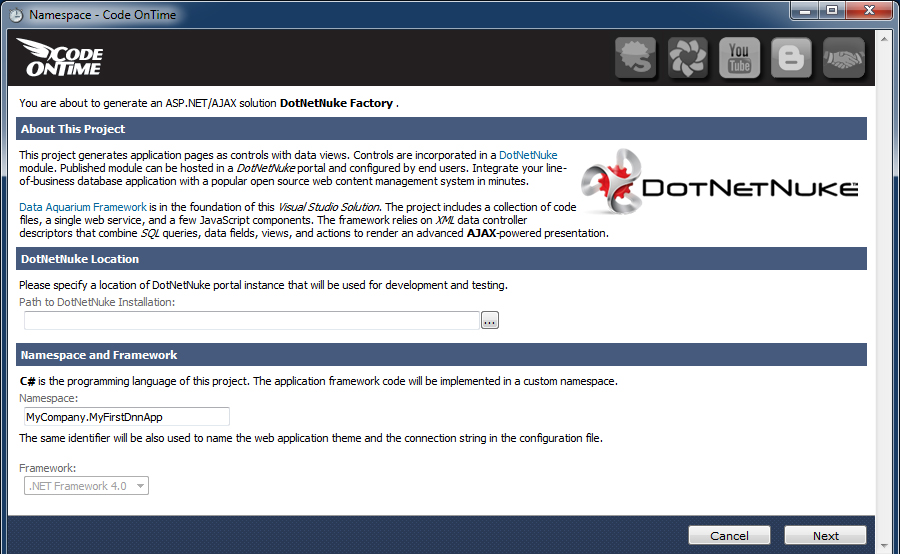Click the Framework: label

48,468
